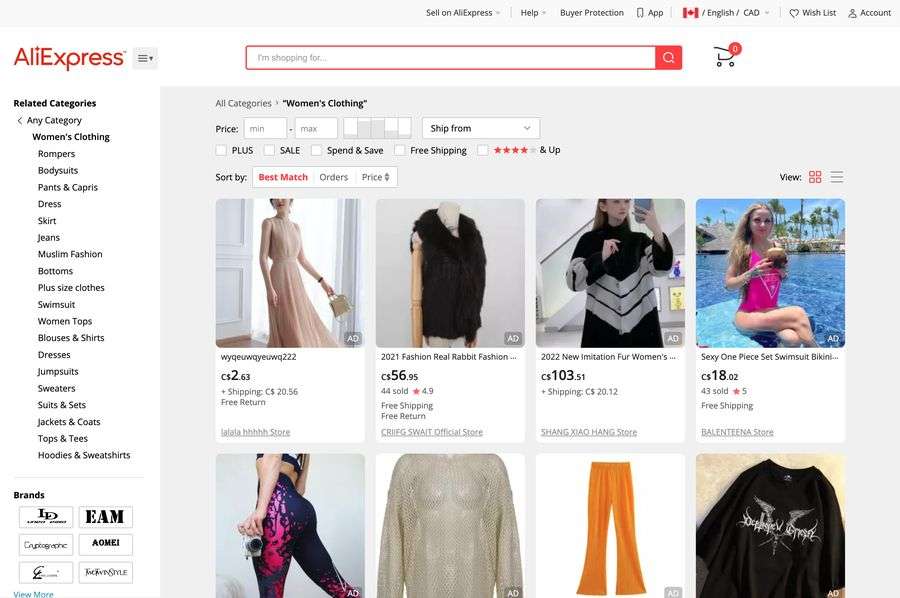This screenshot has height=598, width=900.
Task: Click the ID brand logo
Action: (x=46, y=517)
